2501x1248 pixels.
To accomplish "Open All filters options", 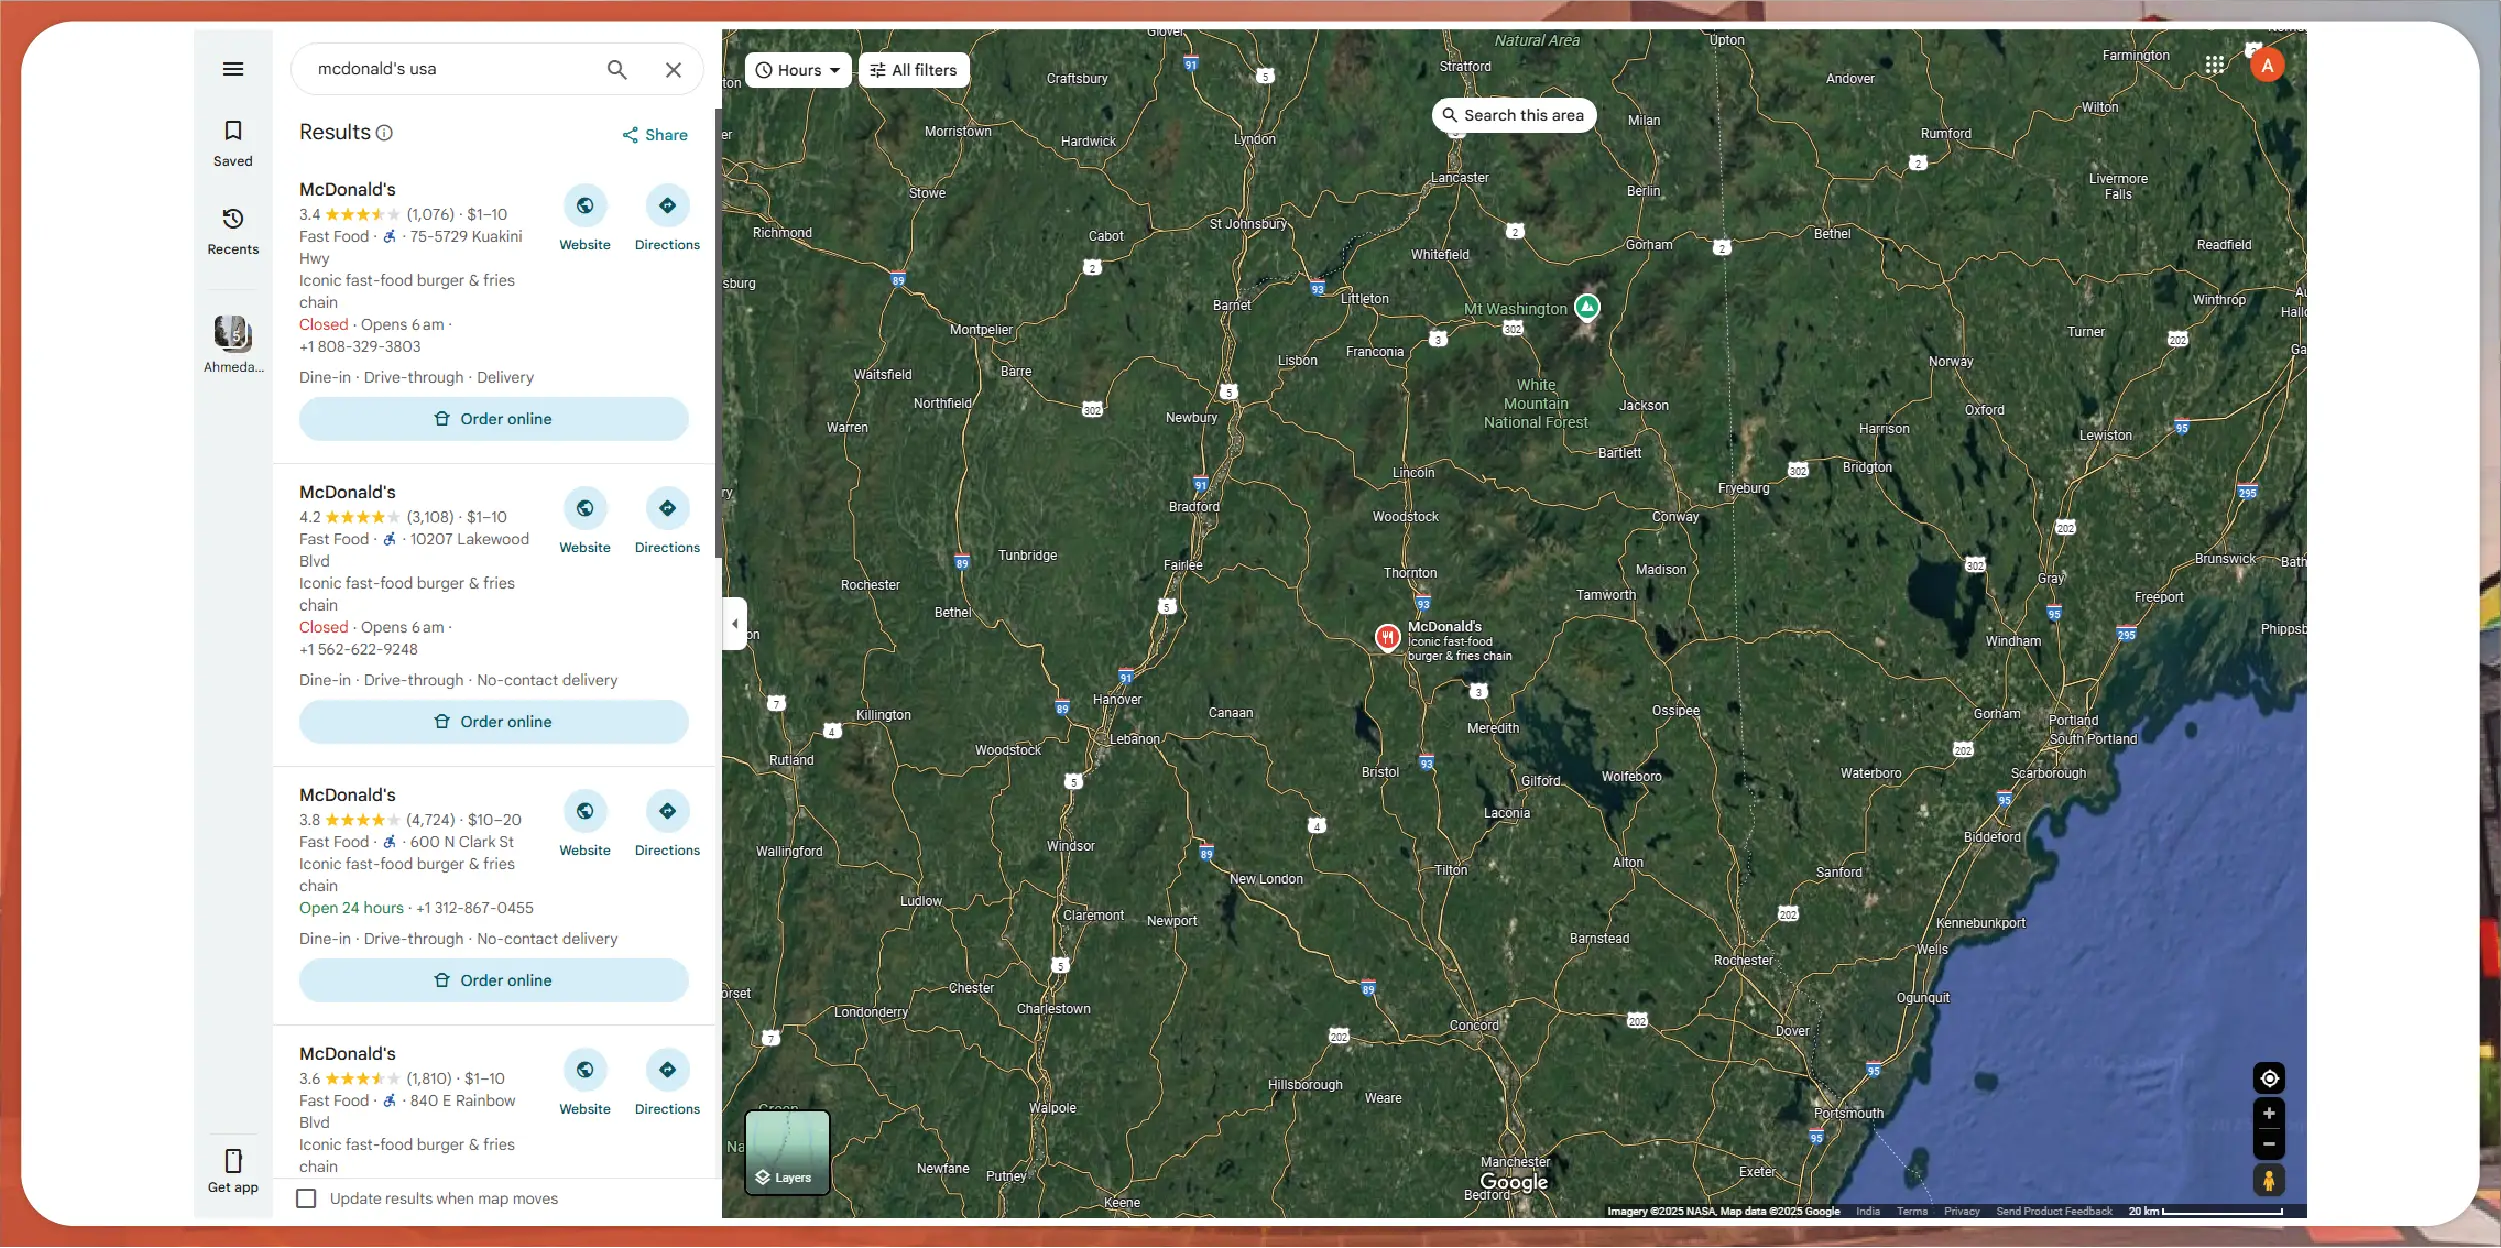I will click(x=914, y=70).
